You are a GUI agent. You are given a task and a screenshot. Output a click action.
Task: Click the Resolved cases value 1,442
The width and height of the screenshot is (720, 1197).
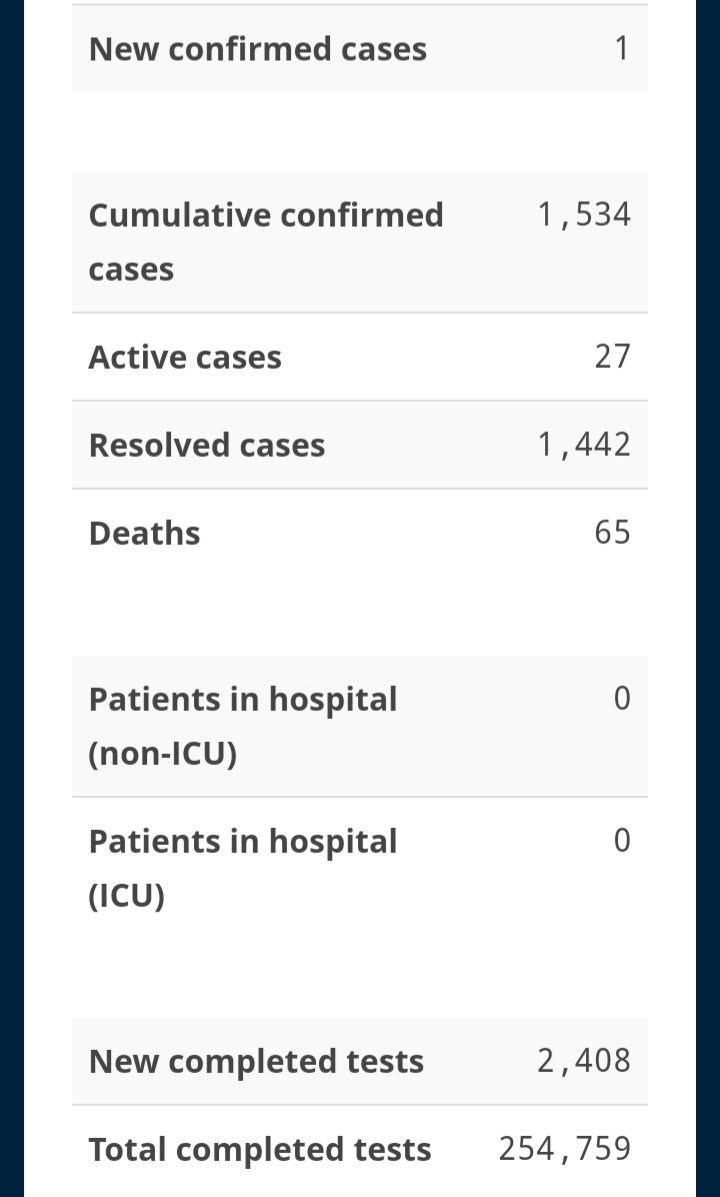point(584,444)
